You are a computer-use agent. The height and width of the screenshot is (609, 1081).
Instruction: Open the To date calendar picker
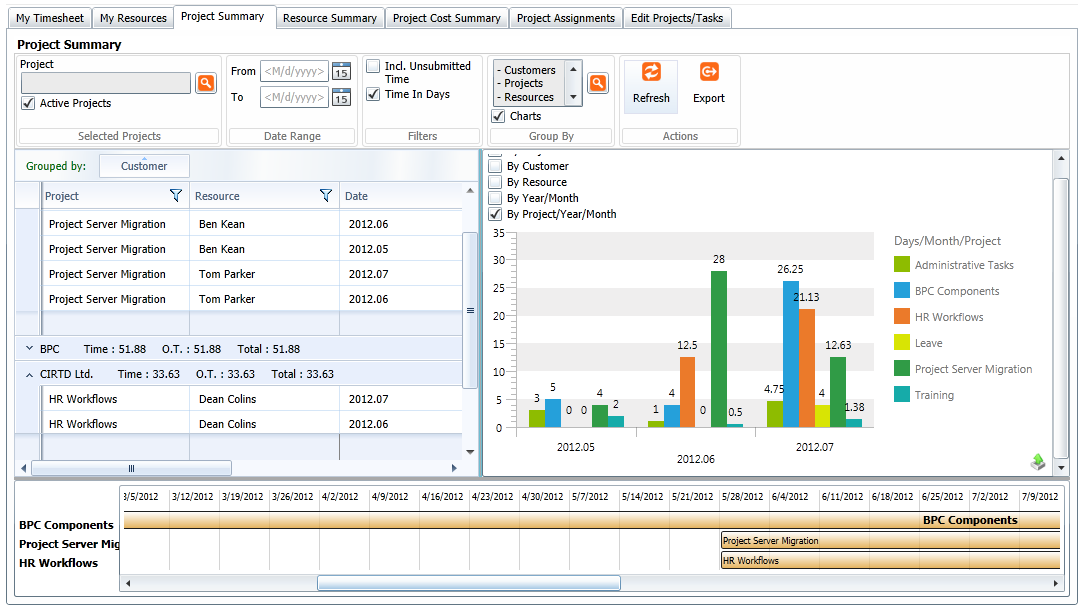tap(341, 97)
